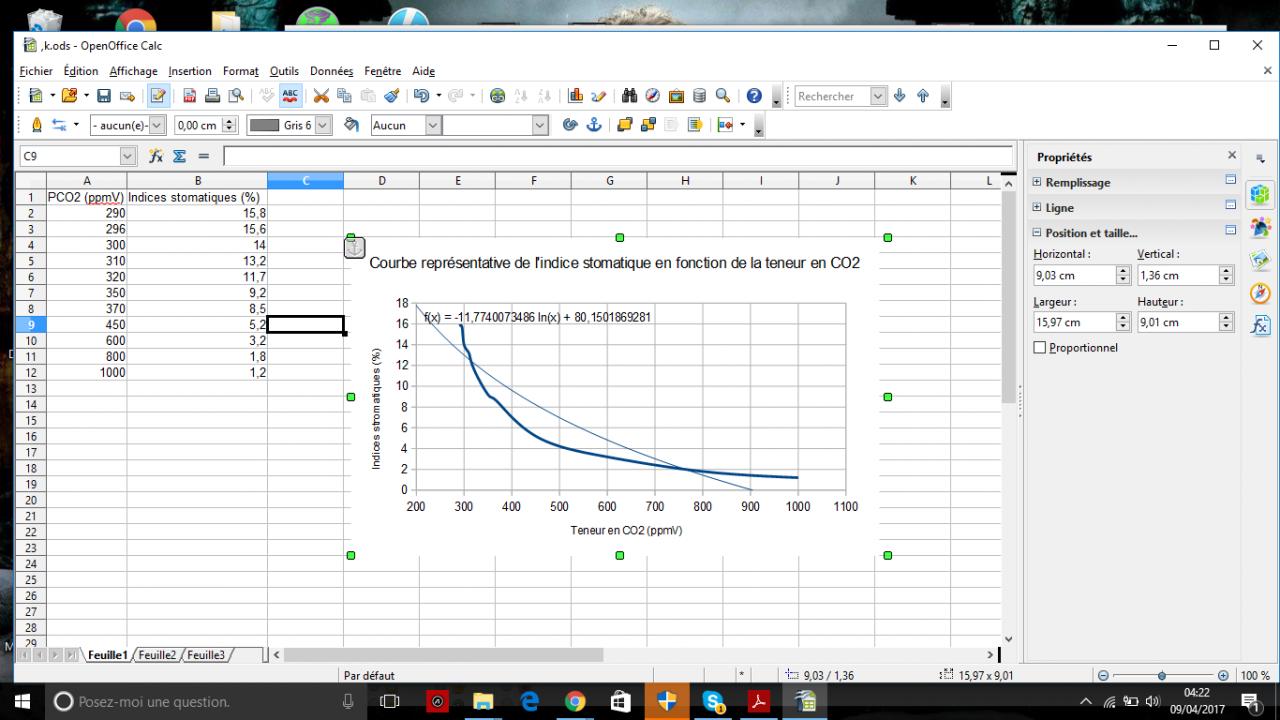Open Print Preview with the magnifier page icon
Screen dimensions: 1280x720
236,96
